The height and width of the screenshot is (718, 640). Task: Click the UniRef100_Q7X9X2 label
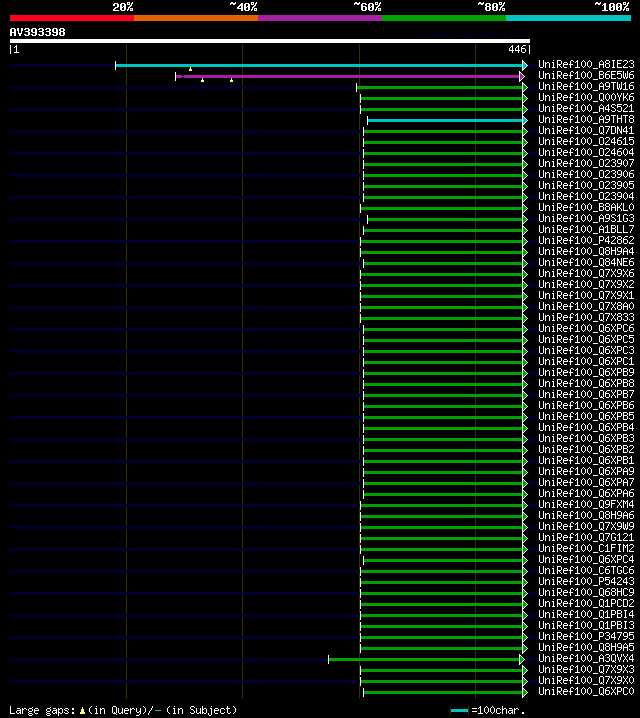[586, 284]
